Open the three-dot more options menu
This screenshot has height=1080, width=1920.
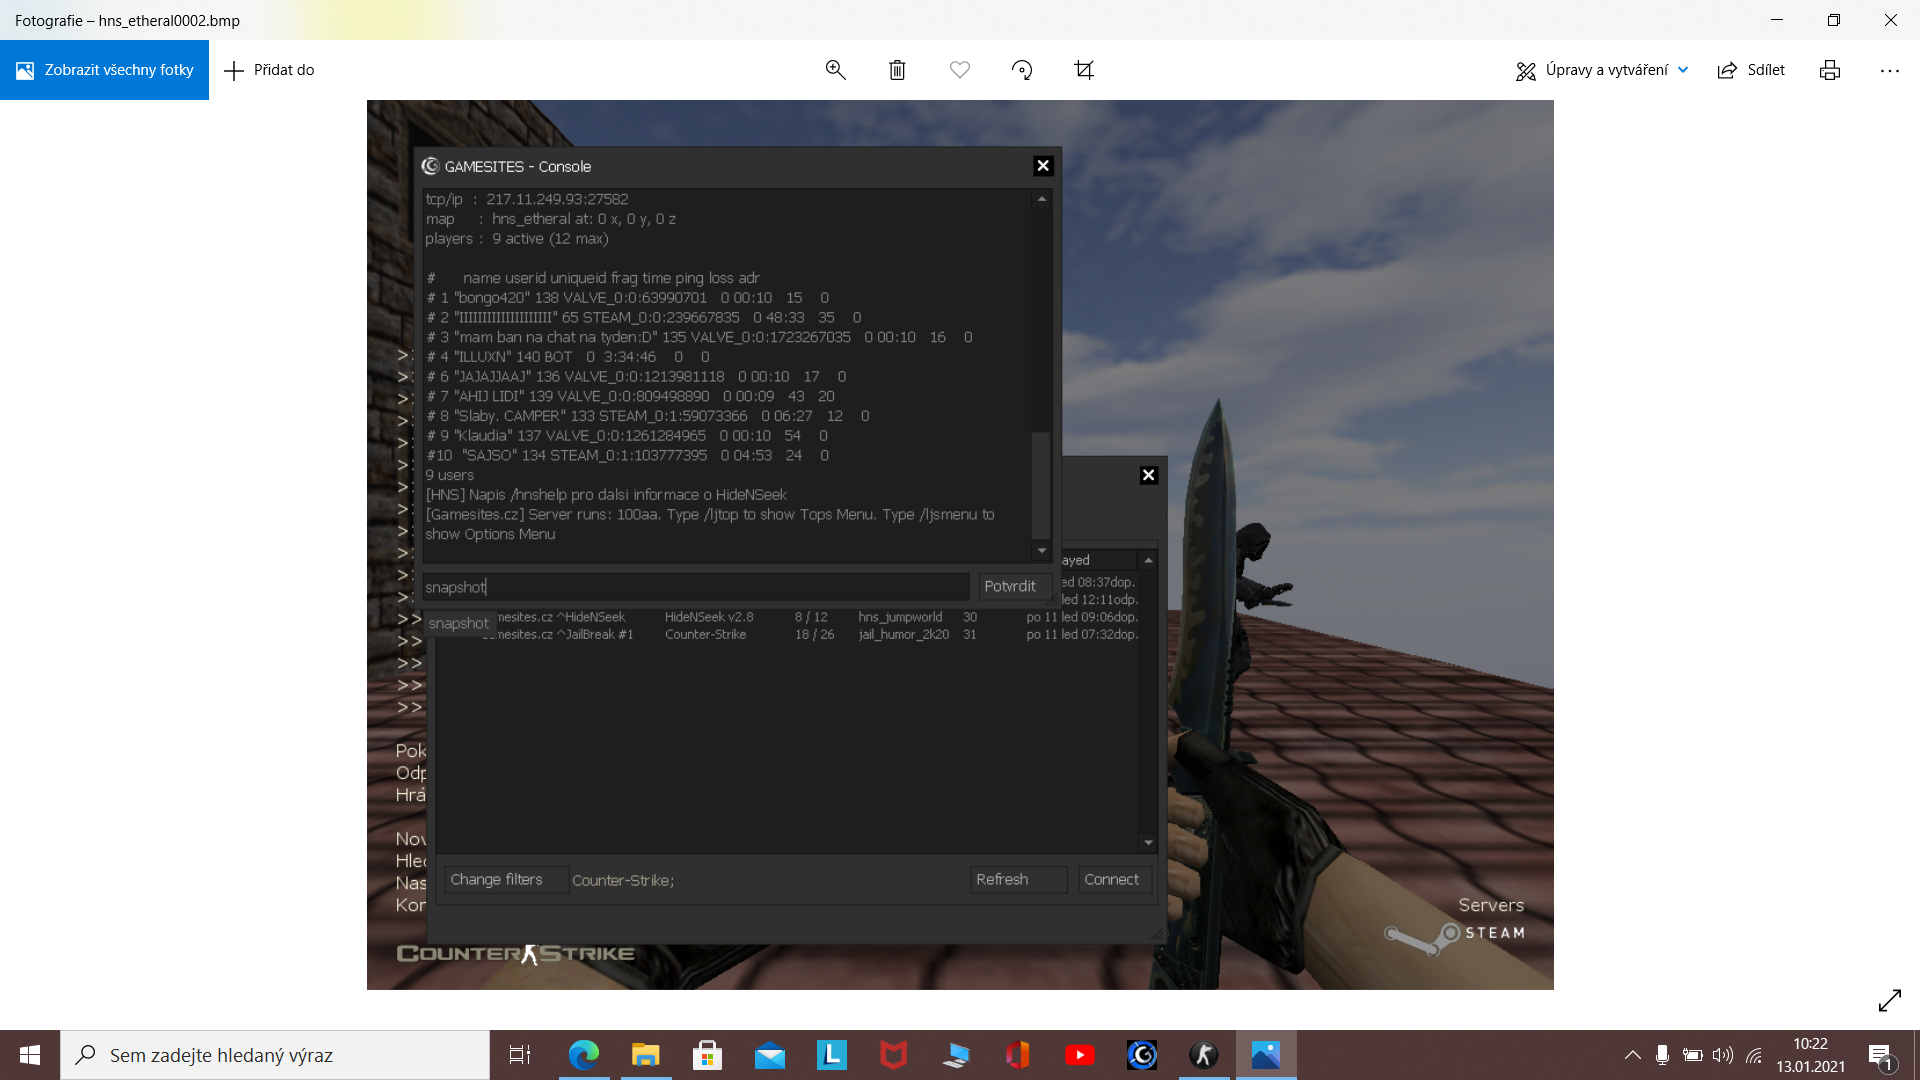1889,70
